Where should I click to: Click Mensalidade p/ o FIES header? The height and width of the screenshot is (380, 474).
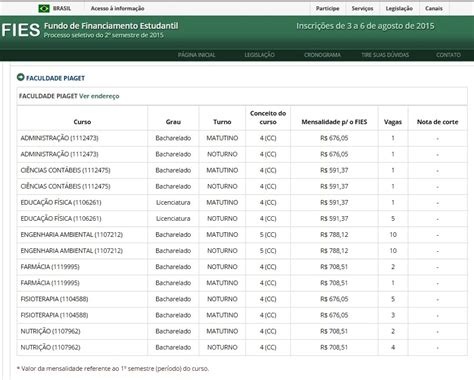[334, 122]
